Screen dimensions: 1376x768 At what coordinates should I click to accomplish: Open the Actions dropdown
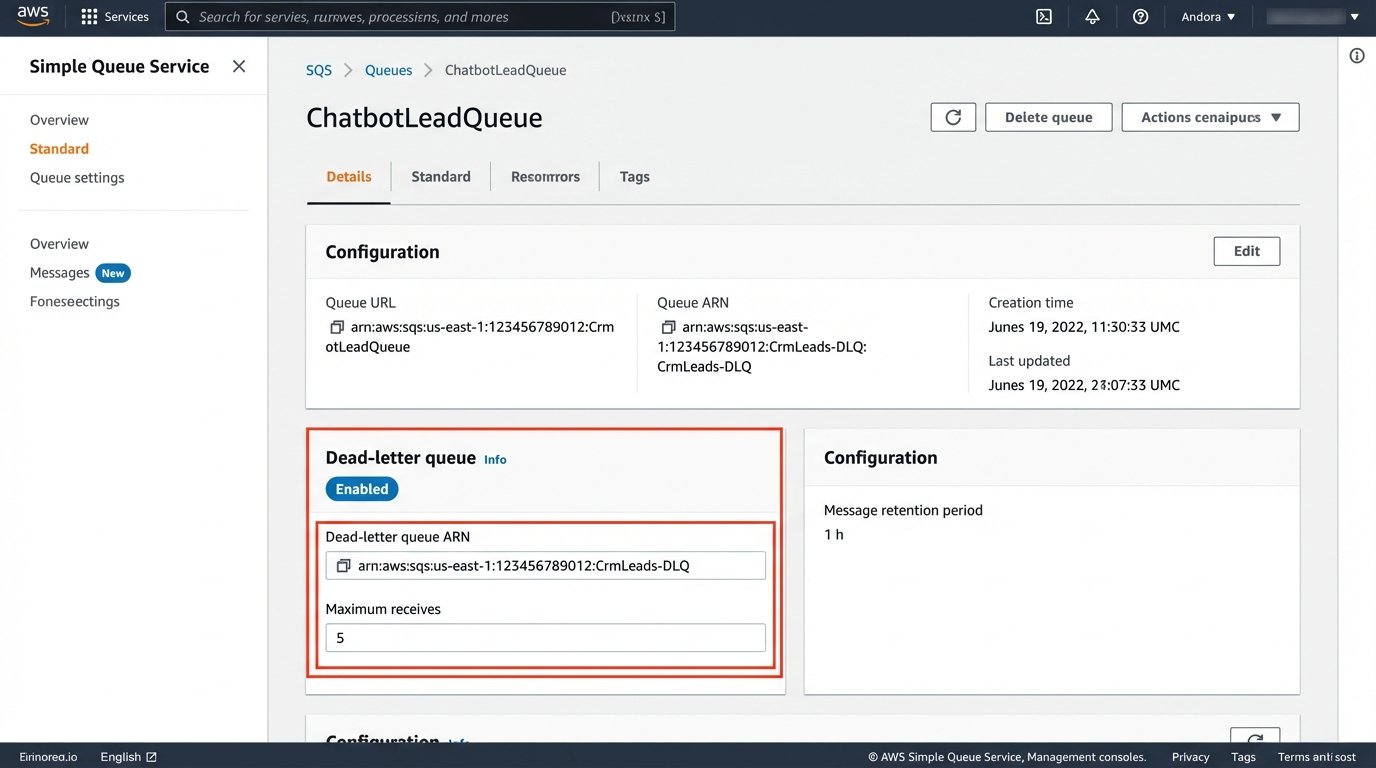[x=1209, y=117]
